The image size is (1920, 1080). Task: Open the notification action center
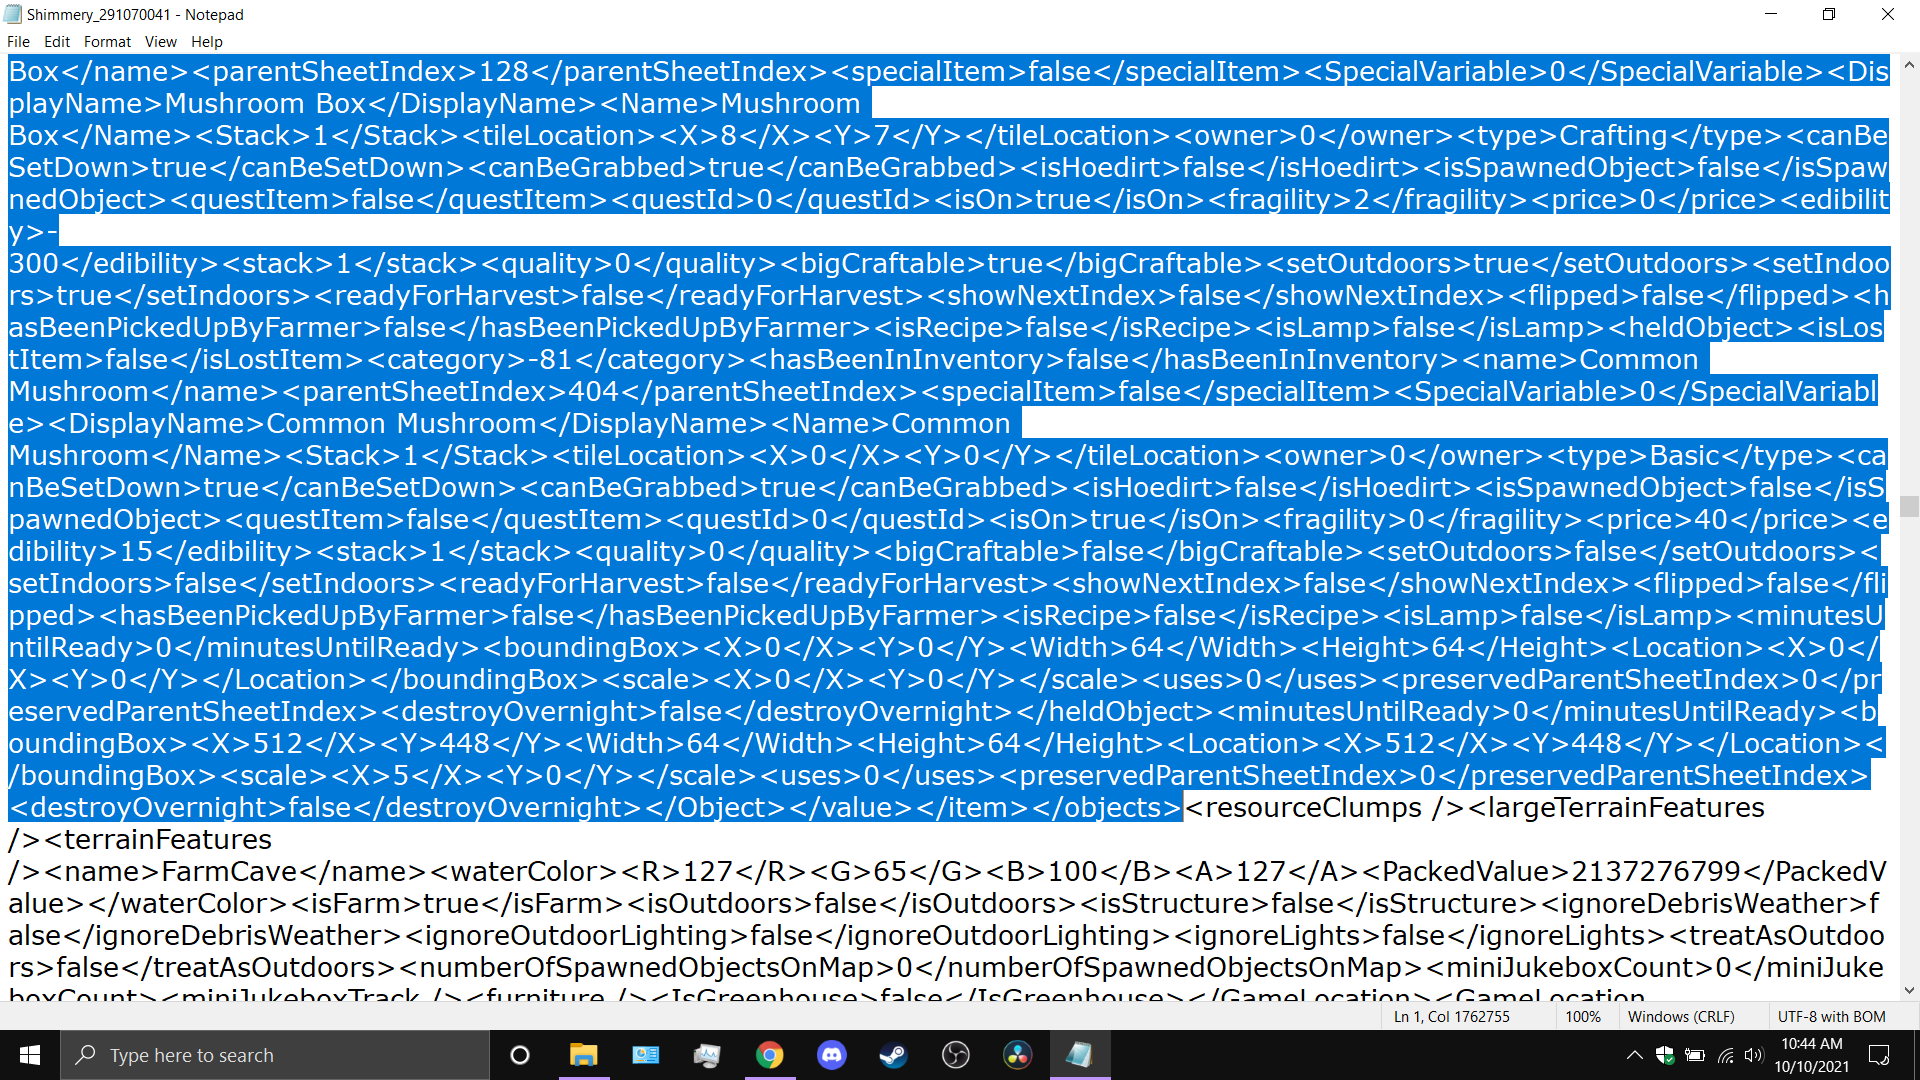pos(1879,1055)
